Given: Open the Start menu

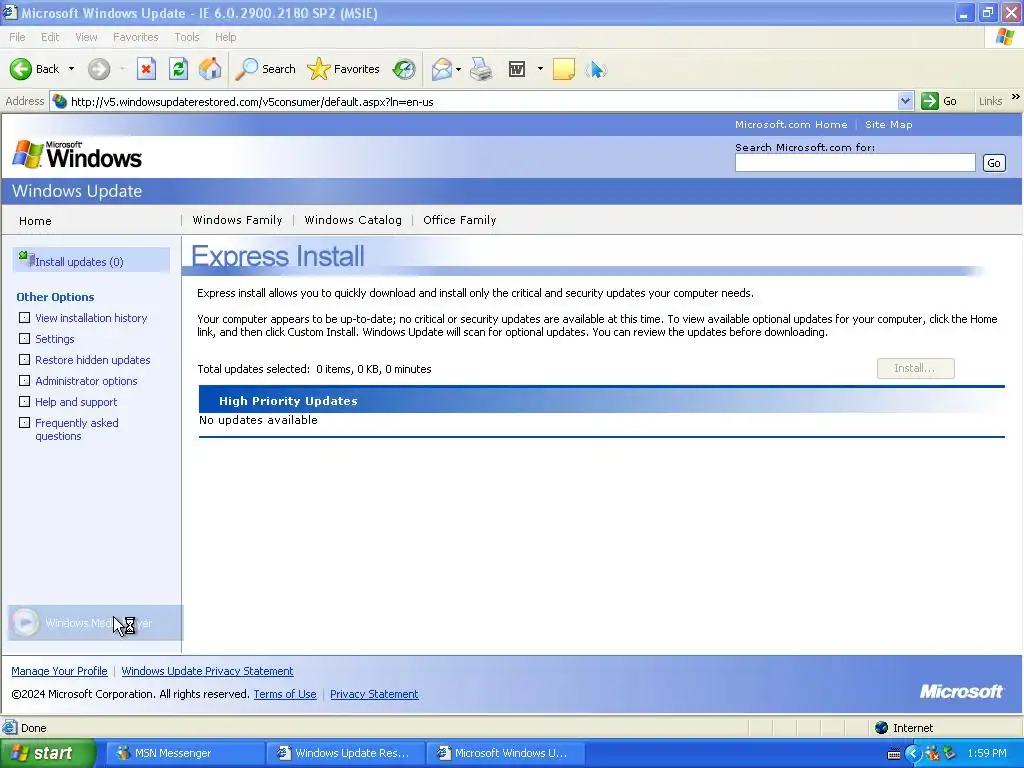Looking at the screenshot, I should [x=48, y=753].
